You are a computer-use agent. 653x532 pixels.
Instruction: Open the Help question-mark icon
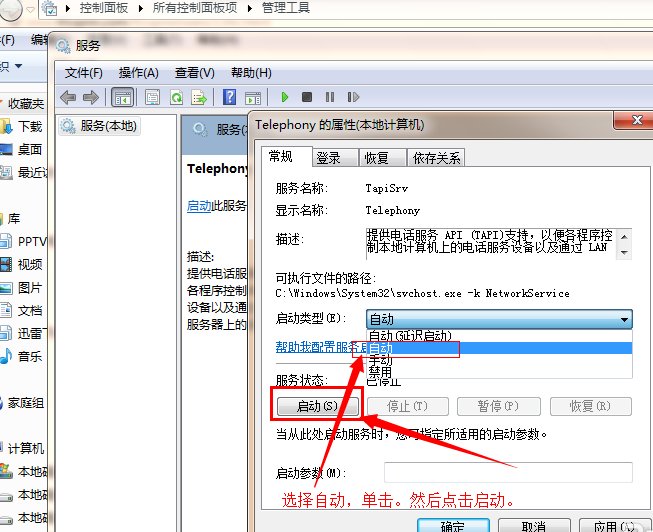pyautogui.click(x=229, y=97)
